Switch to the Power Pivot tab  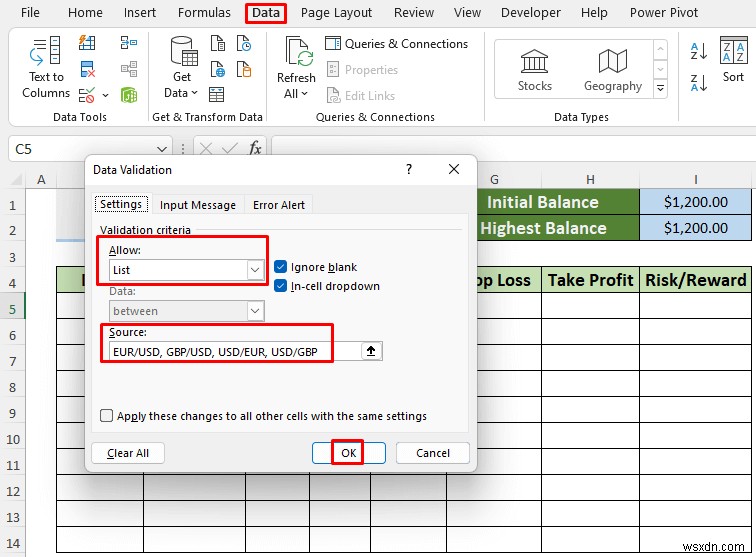[x=663, y=13]
